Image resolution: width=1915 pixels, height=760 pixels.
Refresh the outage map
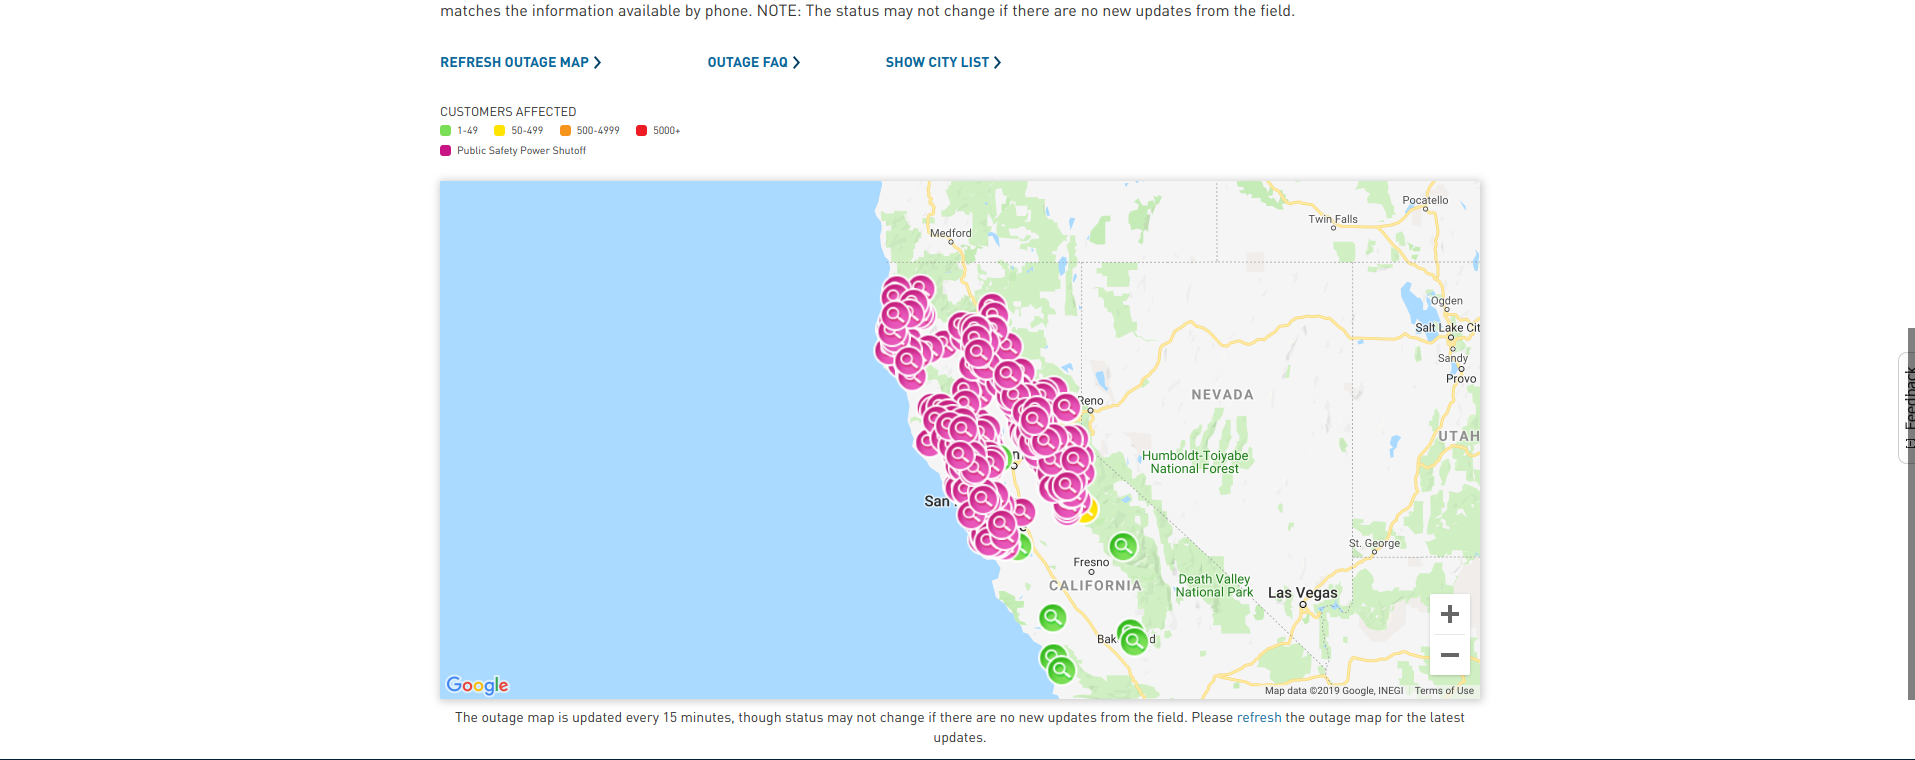(521, 62)
